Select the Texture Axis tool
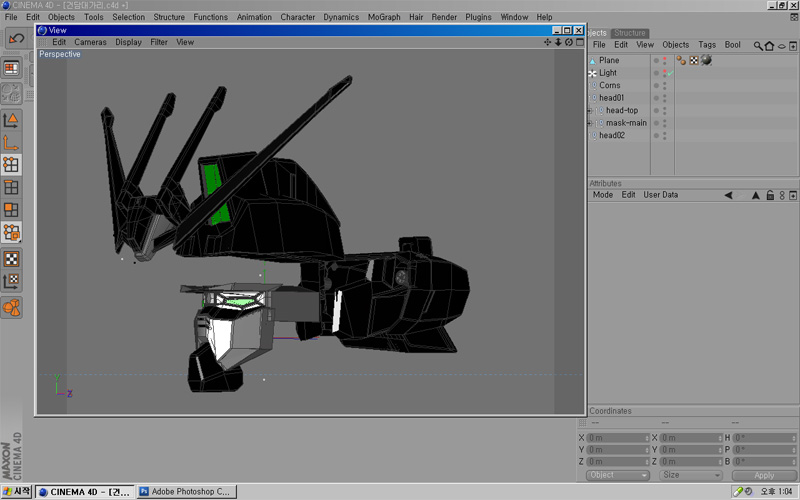 (11, 281)
